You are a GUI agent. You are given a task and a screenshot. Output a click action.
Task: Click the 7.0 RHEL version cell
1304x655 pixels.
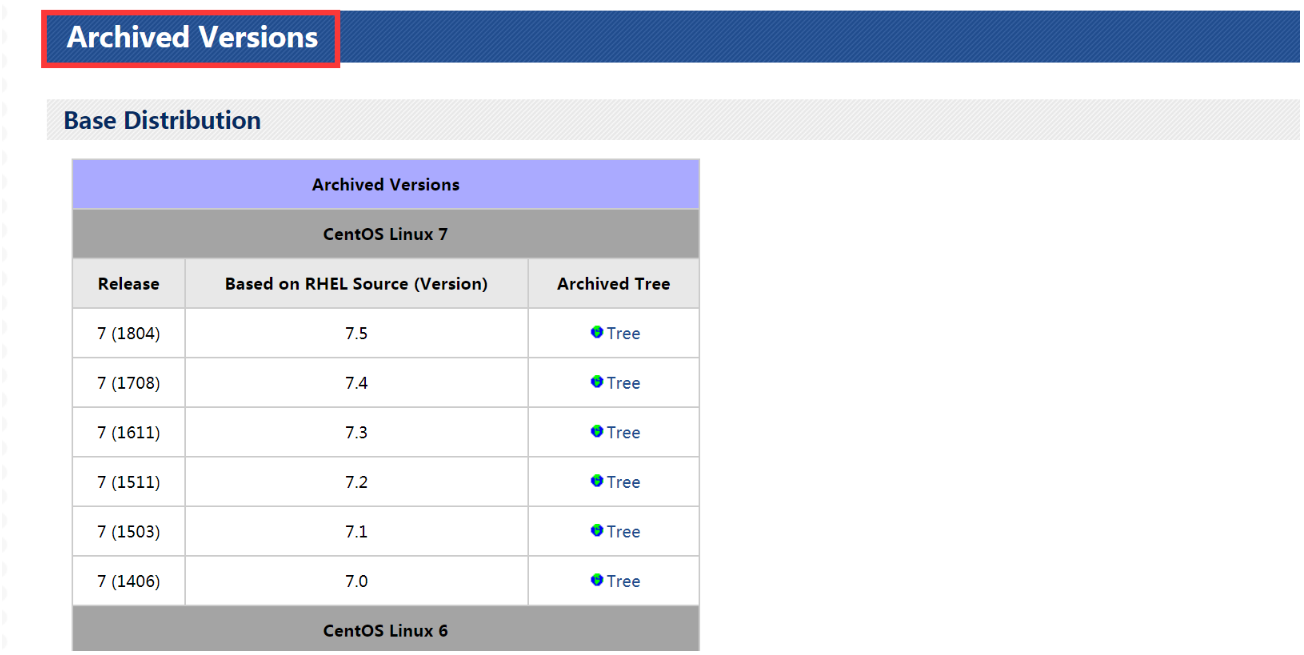[x=357, y=581]
